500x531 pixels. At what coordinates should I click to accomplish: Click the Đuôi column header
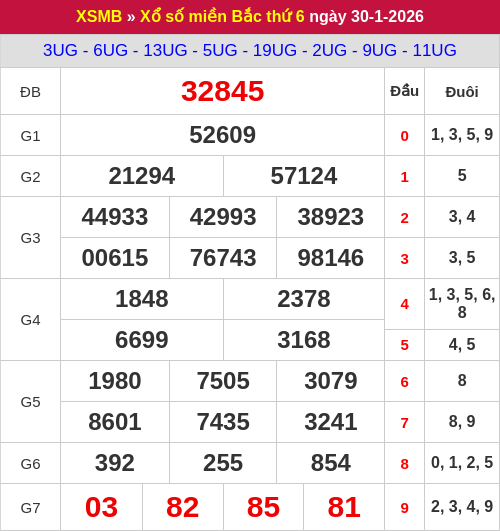coord(462,92)
